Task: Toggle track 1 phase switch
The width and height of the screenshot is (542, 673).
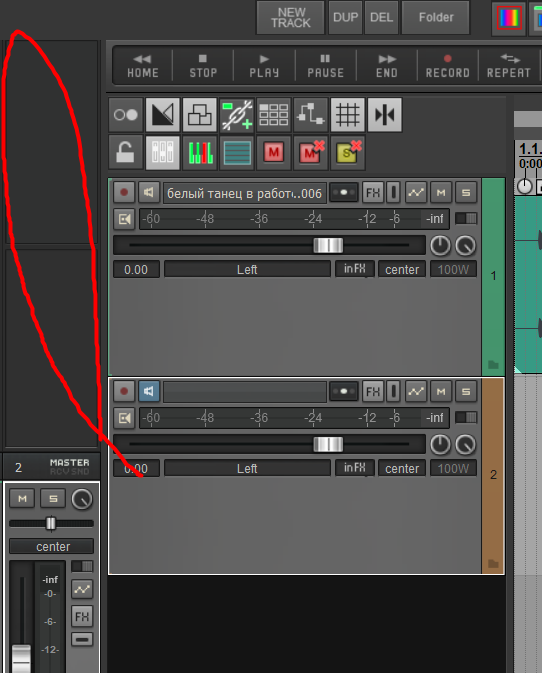Action: point(466,218)
